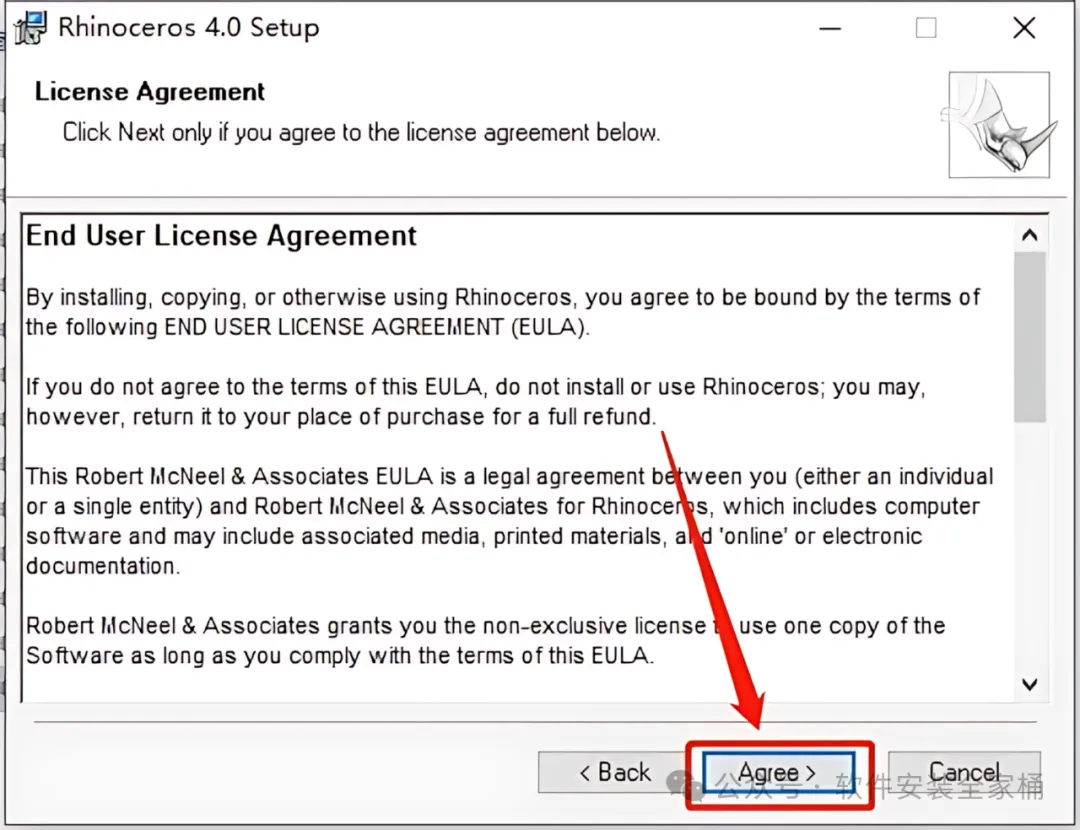The image size is (1080, 830).
Task: Click the installer icon in title bar
Action: 31,28
